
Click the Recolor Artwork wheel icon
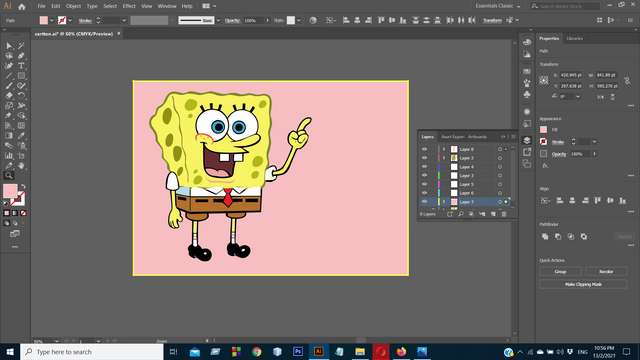[x=313, y=20]
